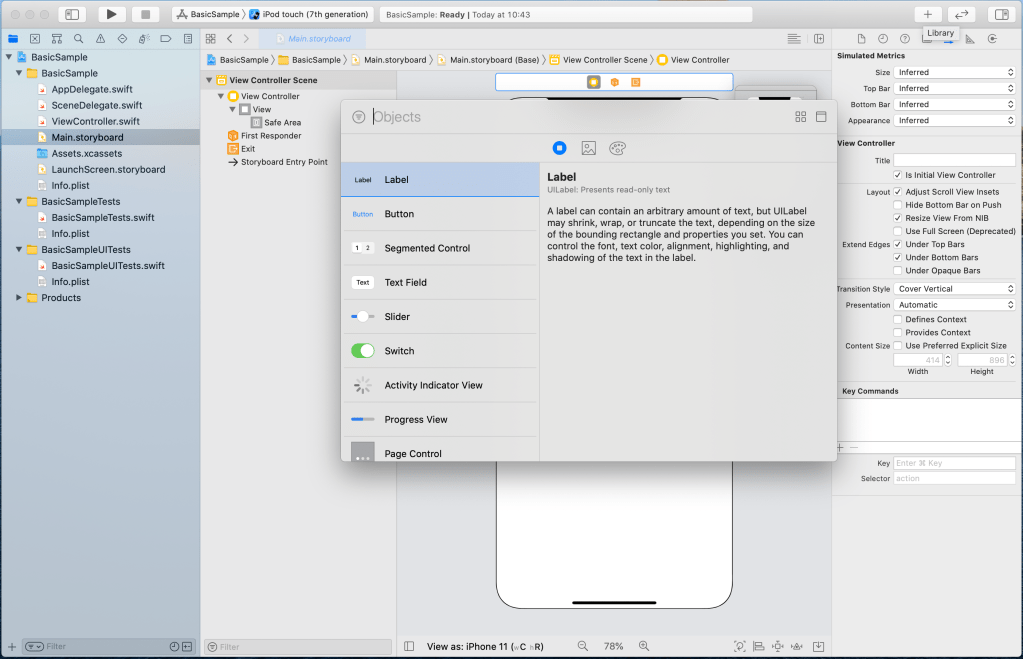Viewport: 1023px width, 659px height.
Task: Show the image media library tab
Action: point(589,148)
